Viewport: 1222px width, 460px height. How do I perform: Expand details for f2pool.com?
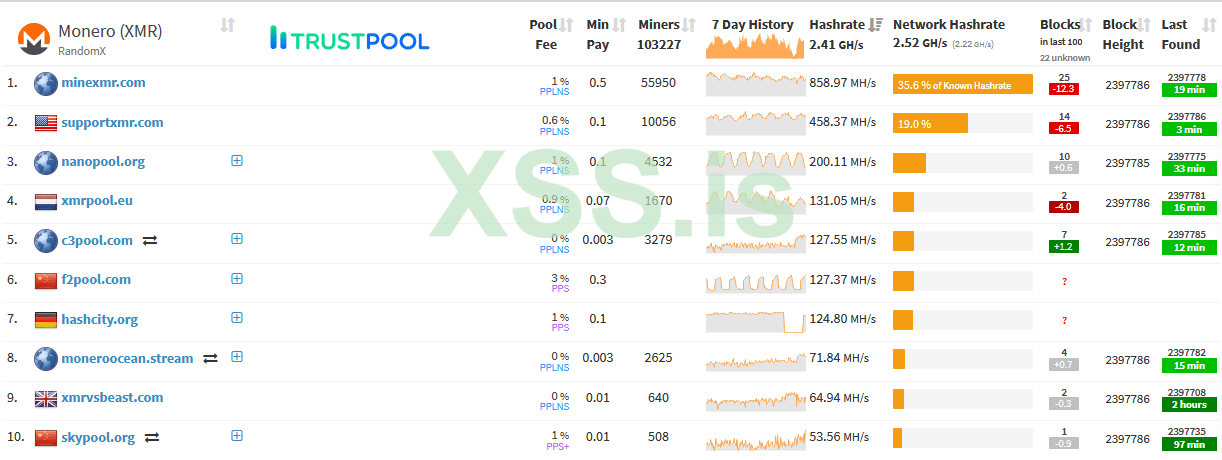click(237, 278)
